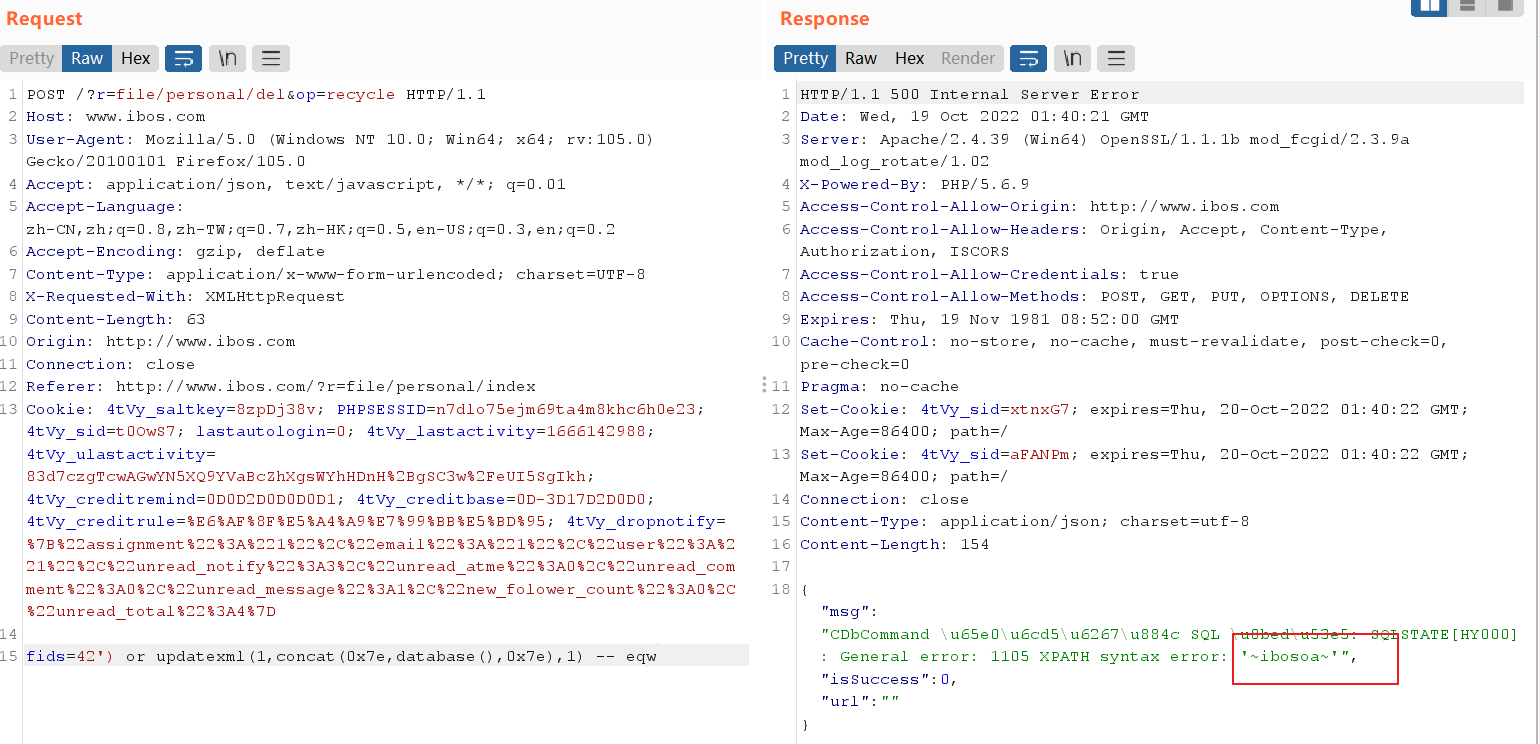
Task: Click the Access-Control-Allow-Origin response header
Action: click(1039, 207)
